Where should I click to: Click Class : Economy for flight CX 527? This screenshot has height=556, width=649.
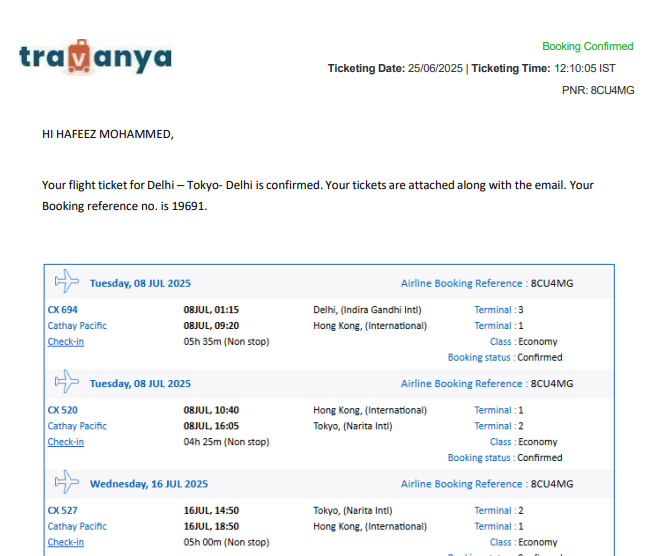coord(524,542)
